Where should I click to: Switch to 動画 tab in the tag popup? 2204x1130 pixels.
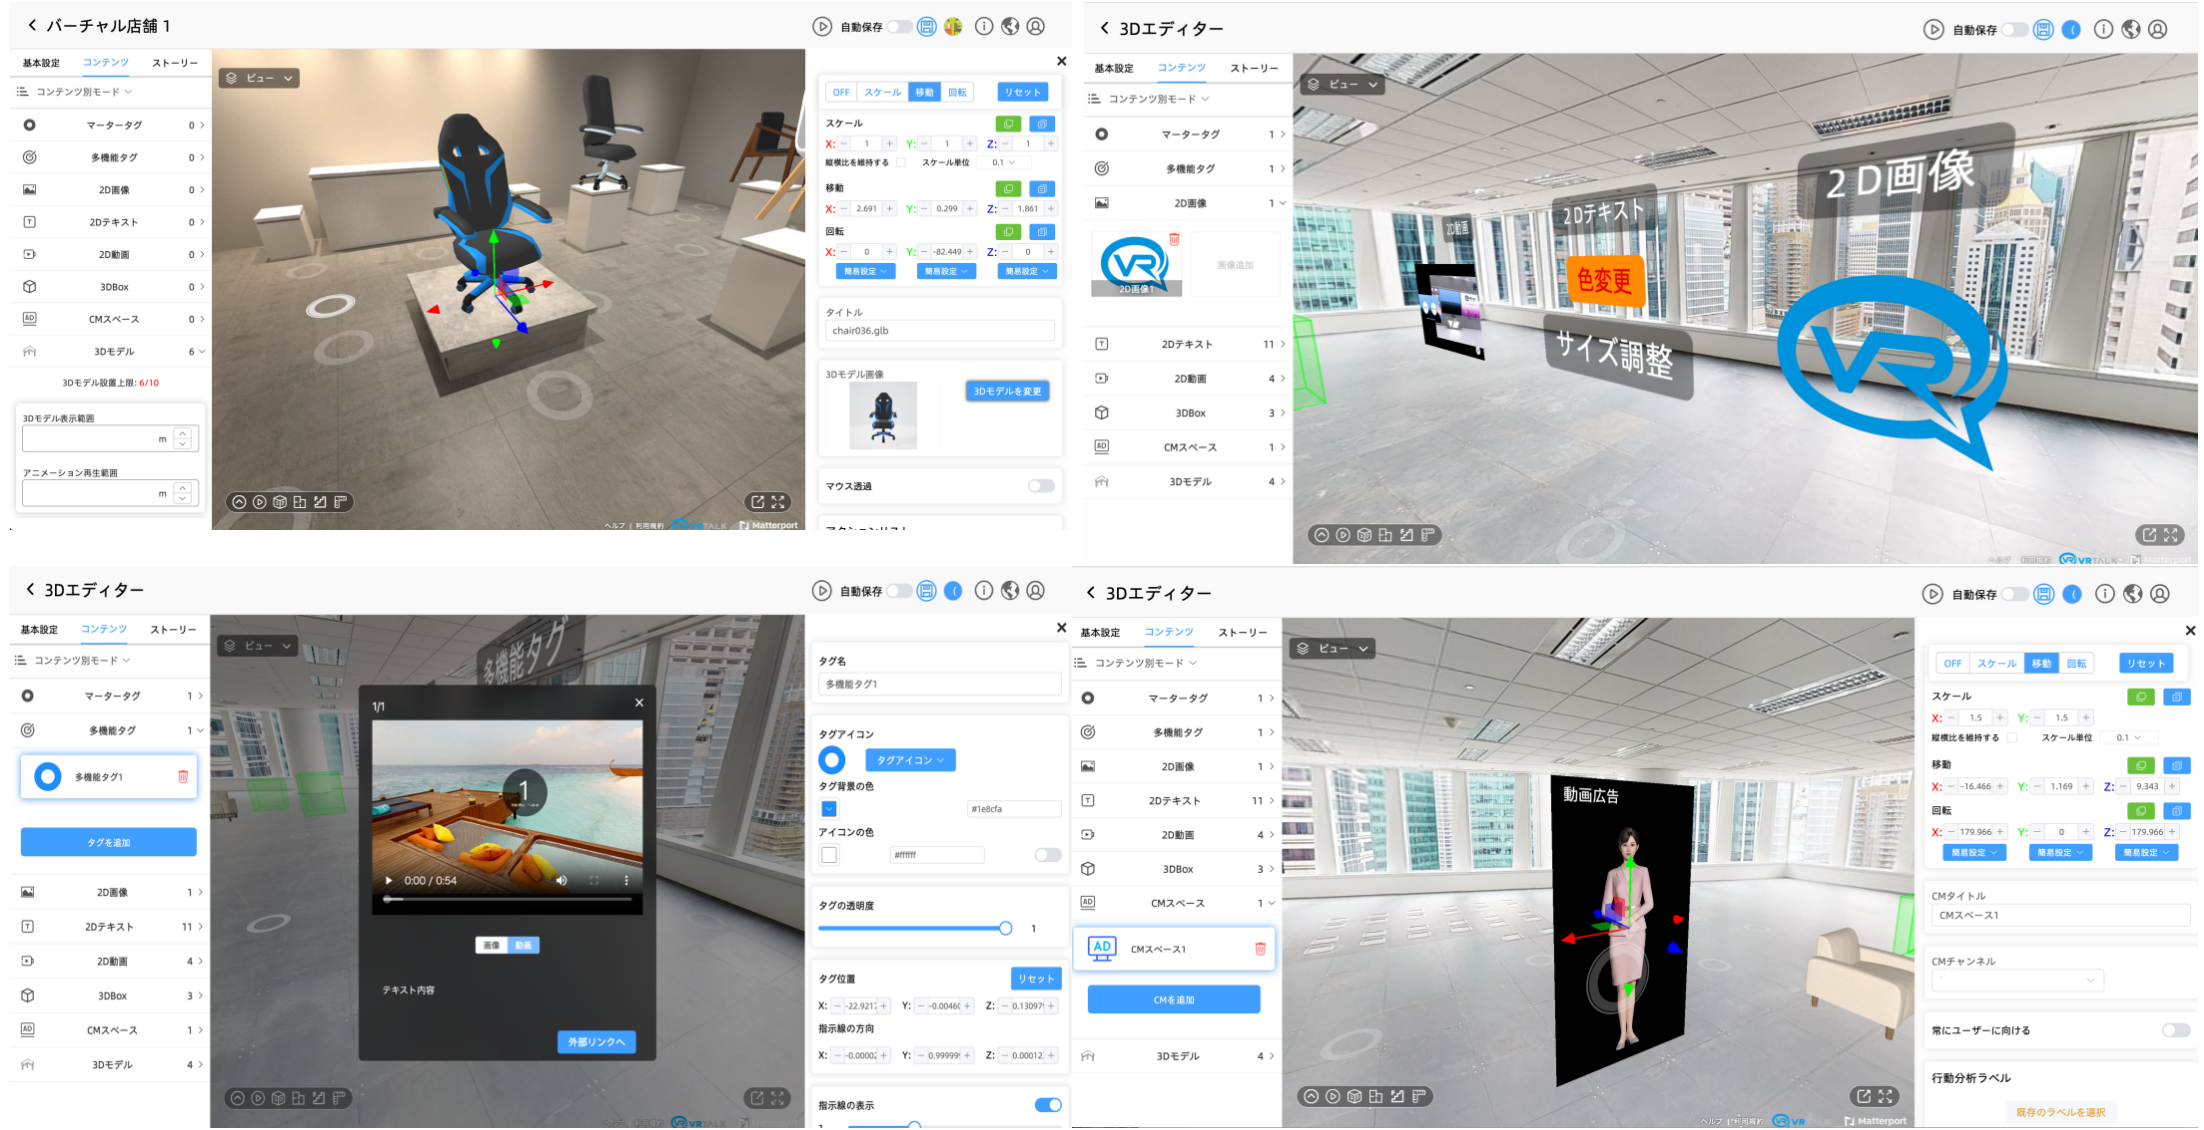[x=524, y=945]
